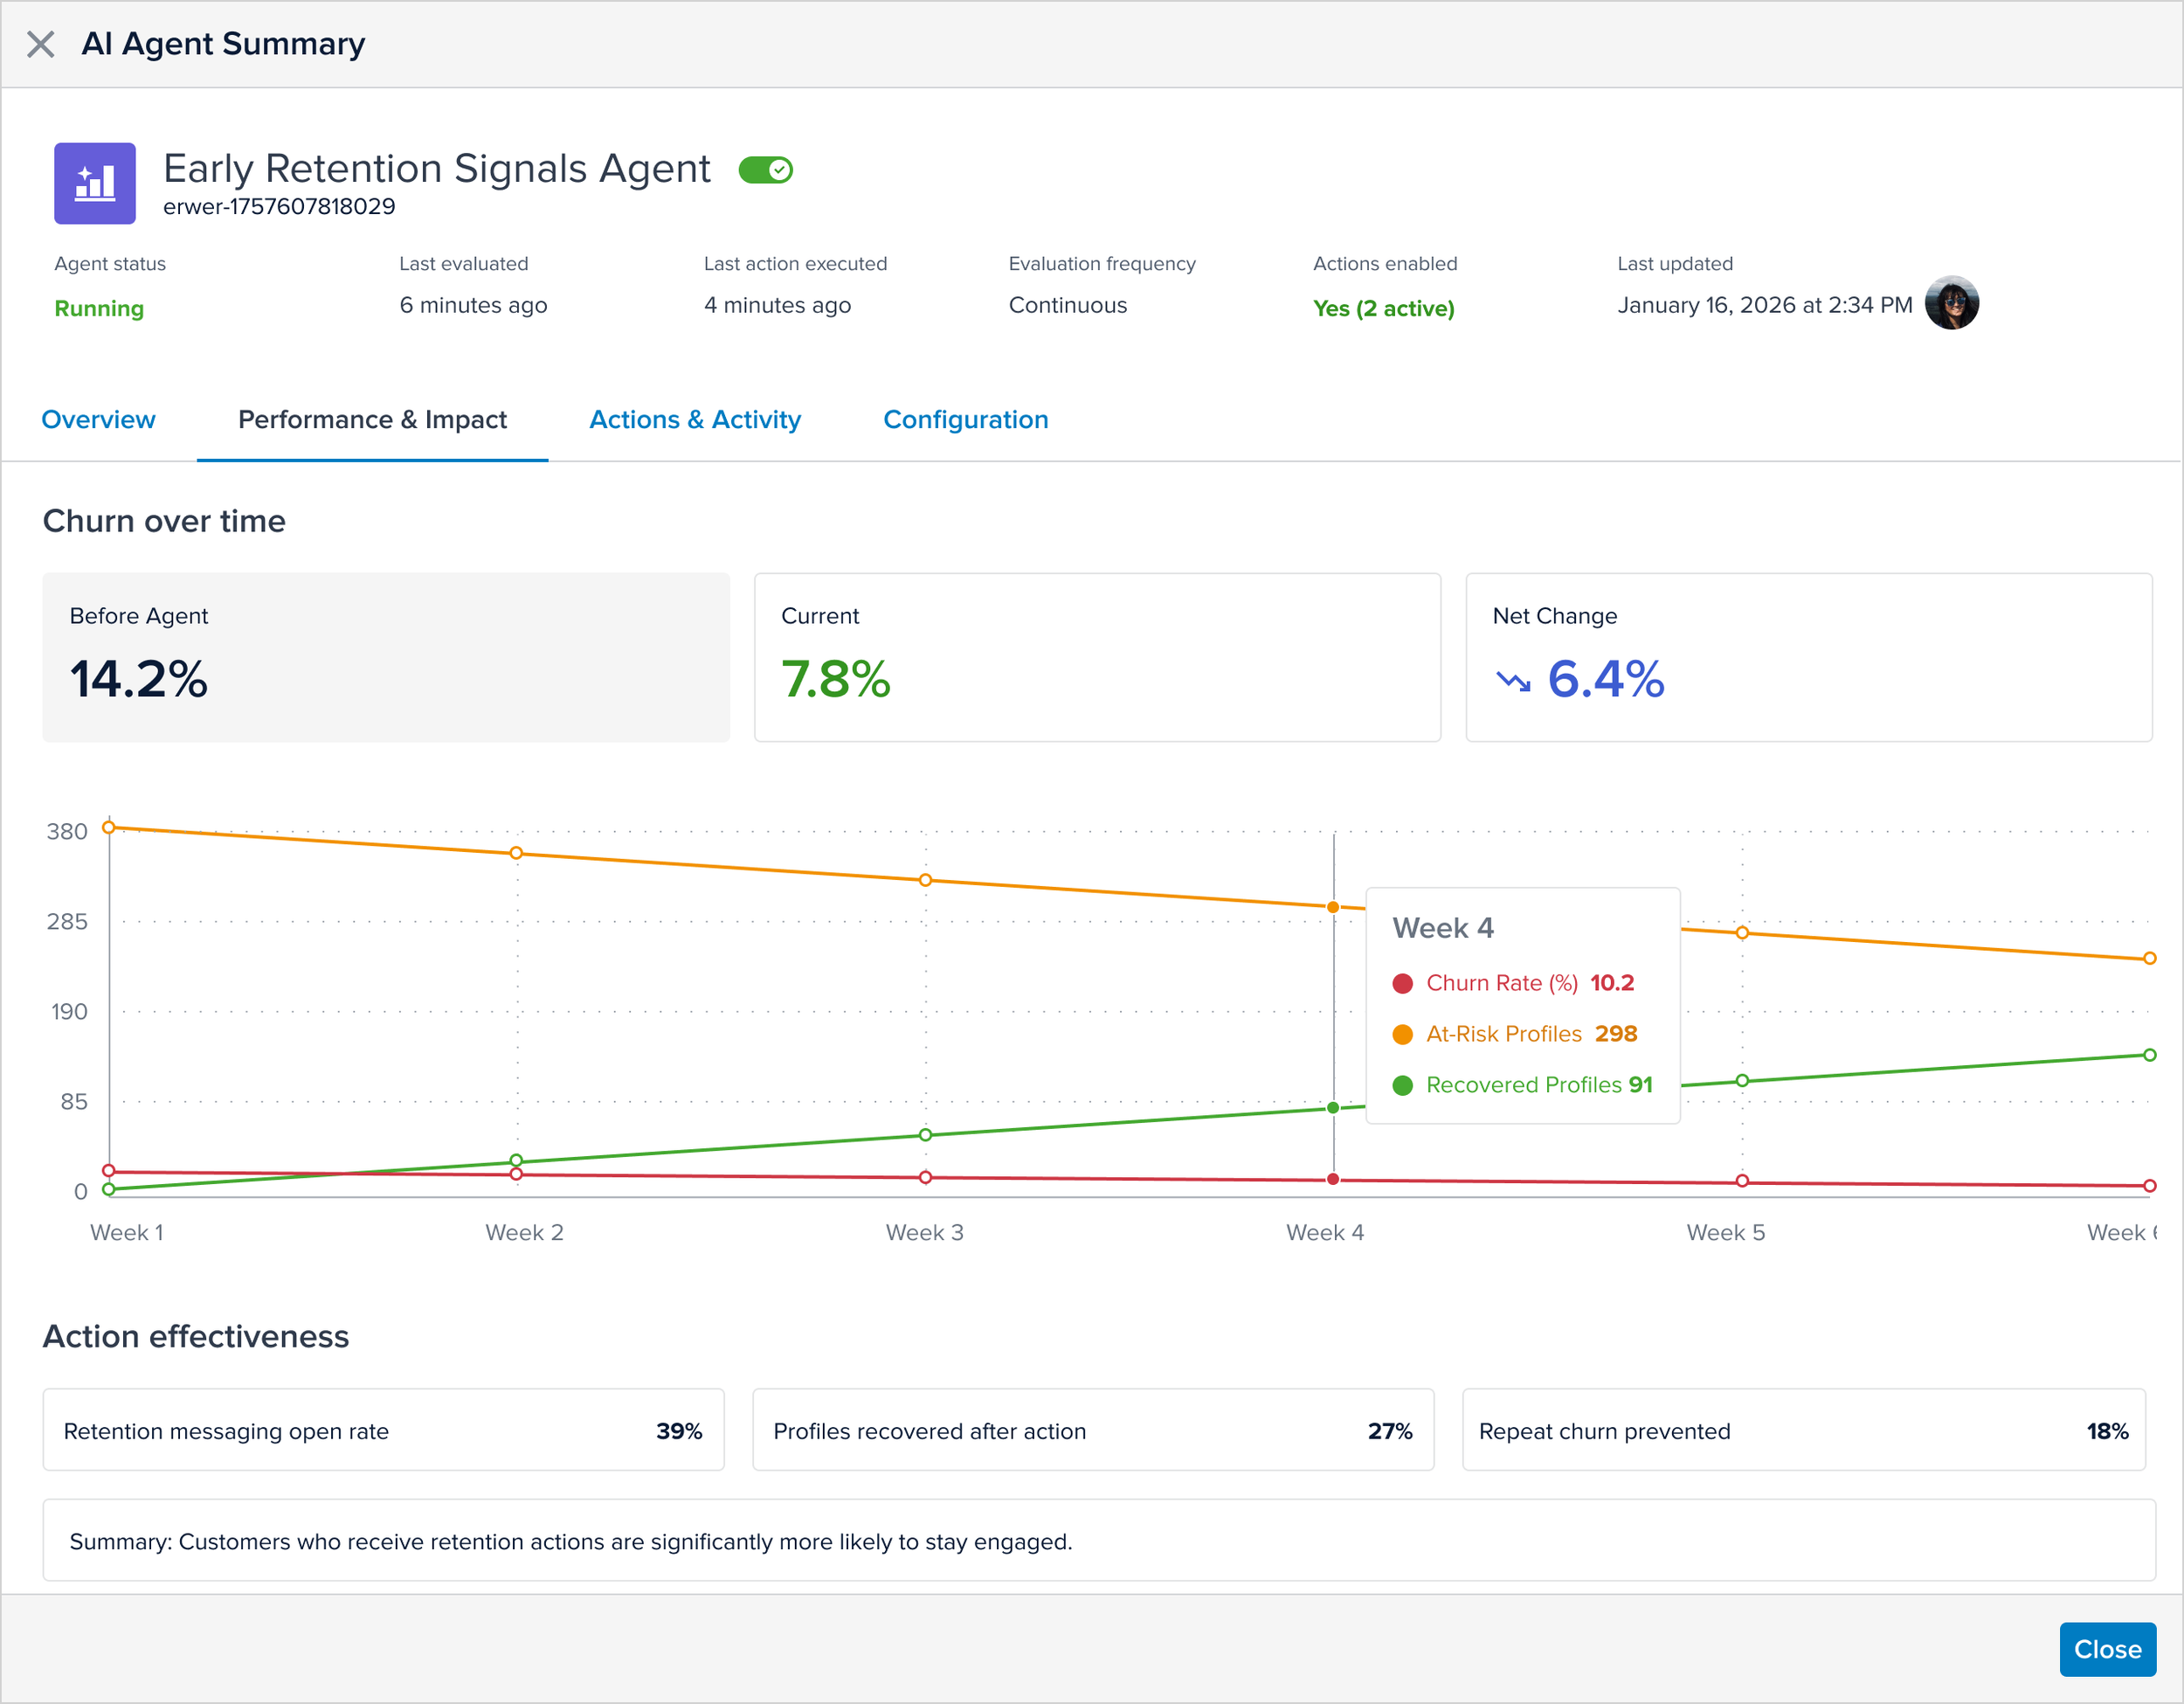Click the downward trend arrow in Net Change
This screenshot has height=1704, width=2184.
click(x=1513, y=682)
